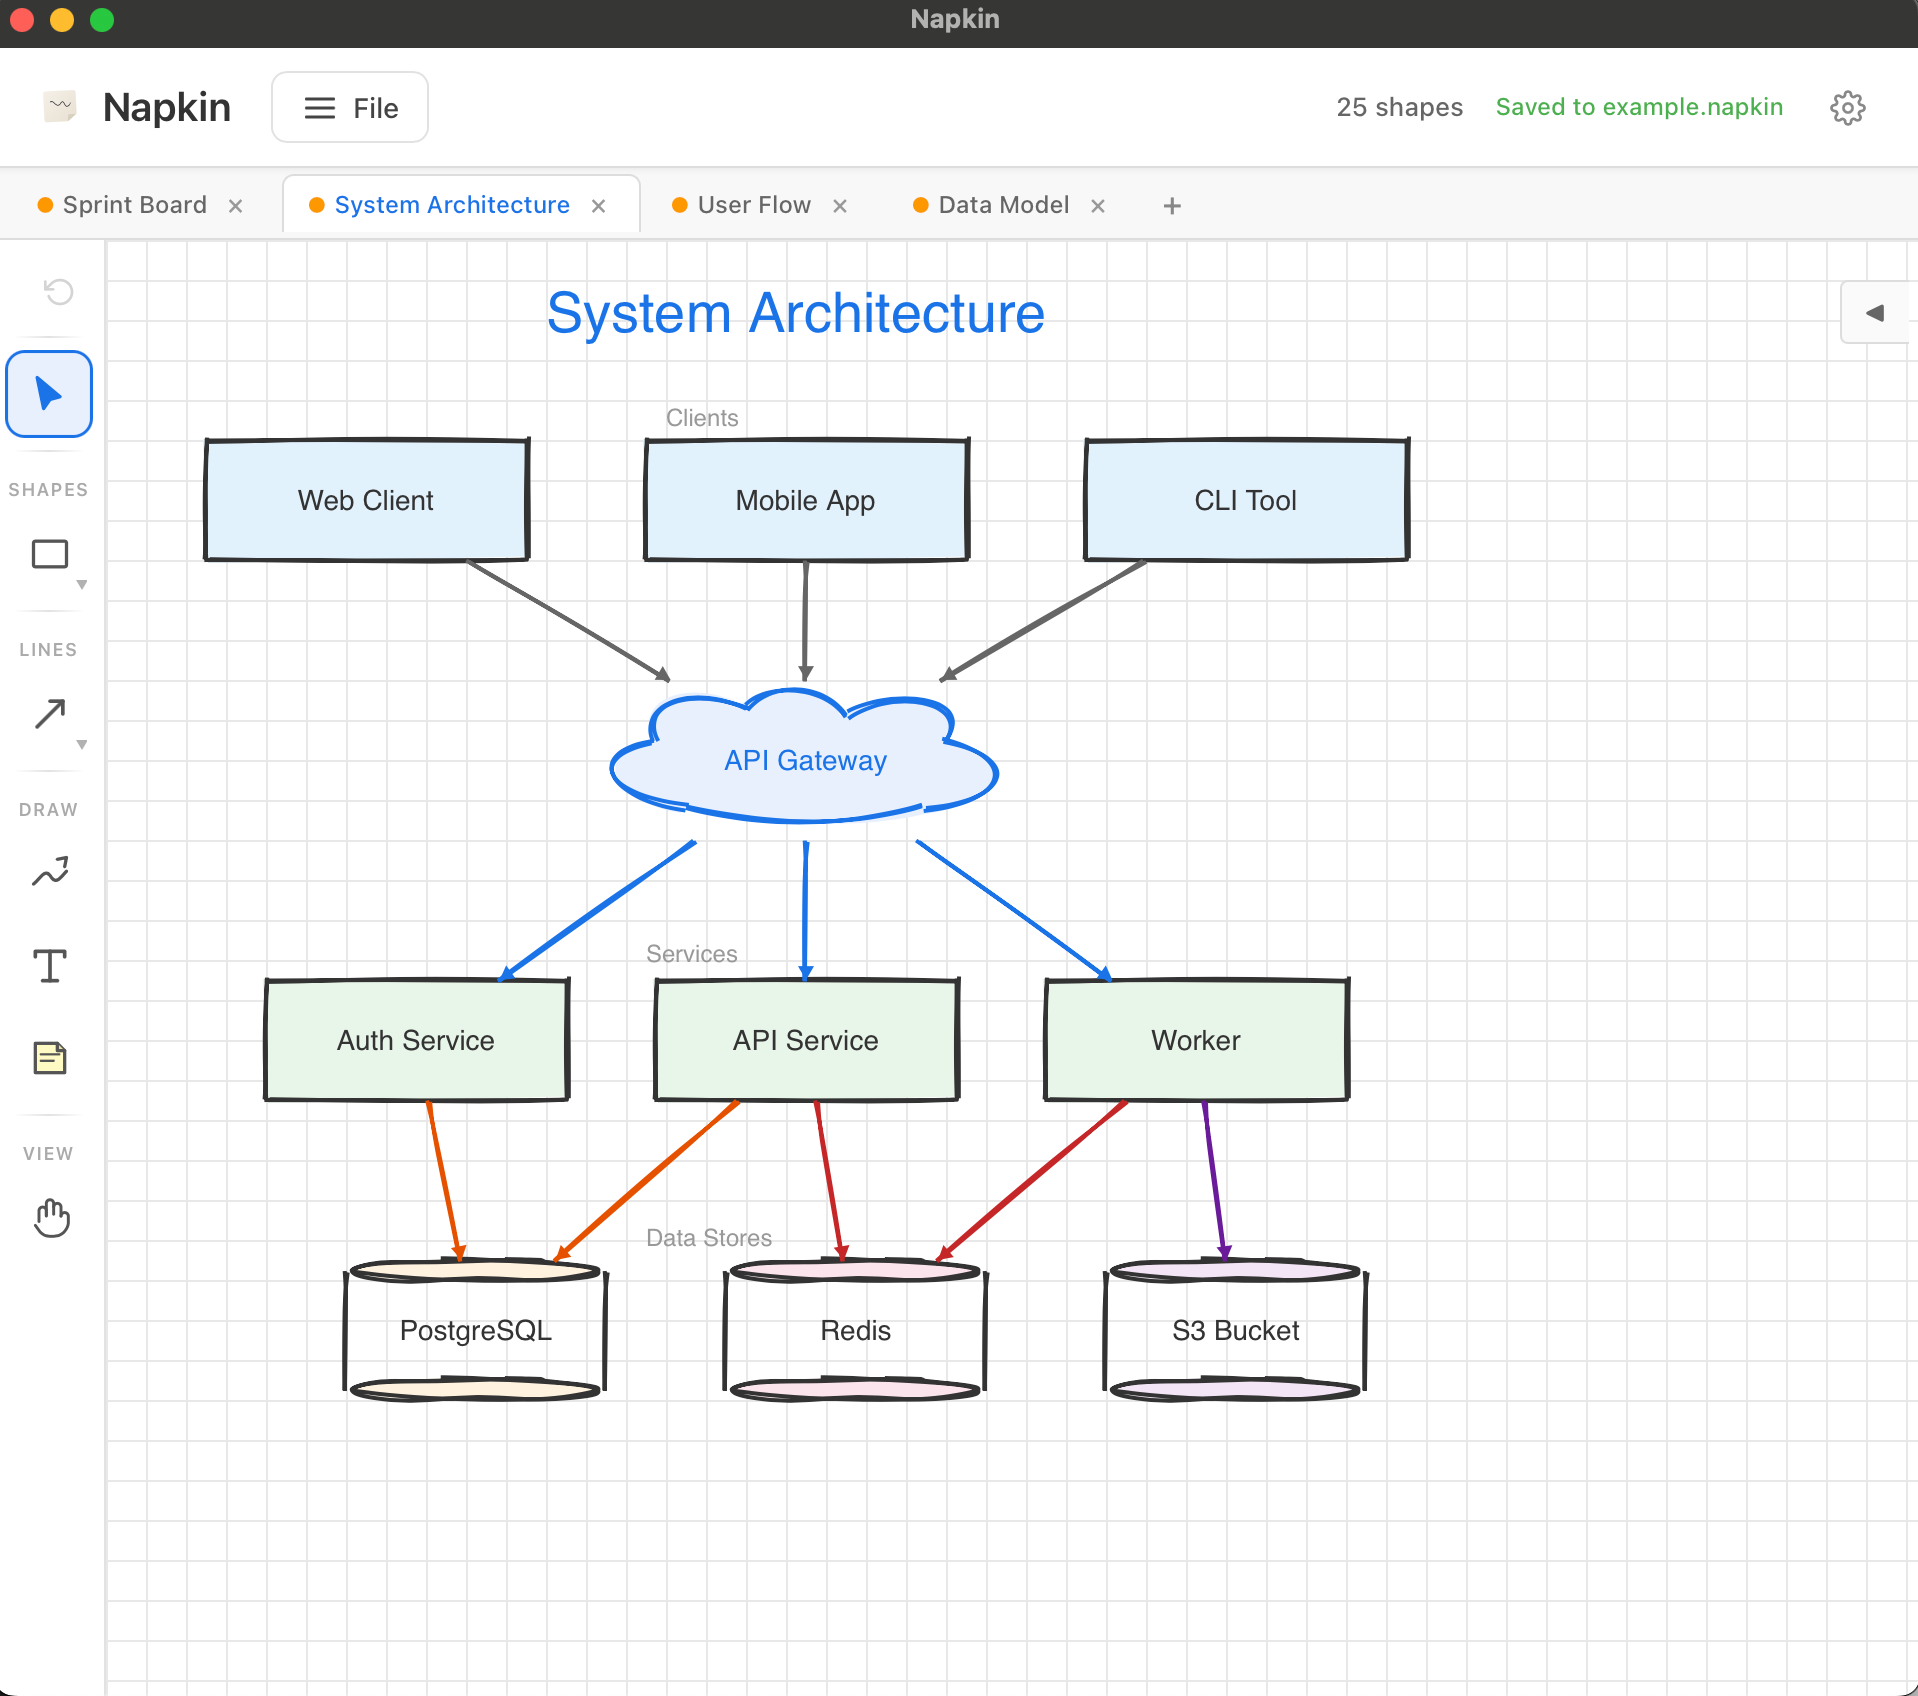This screenshot has height=1696, width=1918.
Task: Collapse the panel with the left-facing arrow
Action: pos(1874,311)
